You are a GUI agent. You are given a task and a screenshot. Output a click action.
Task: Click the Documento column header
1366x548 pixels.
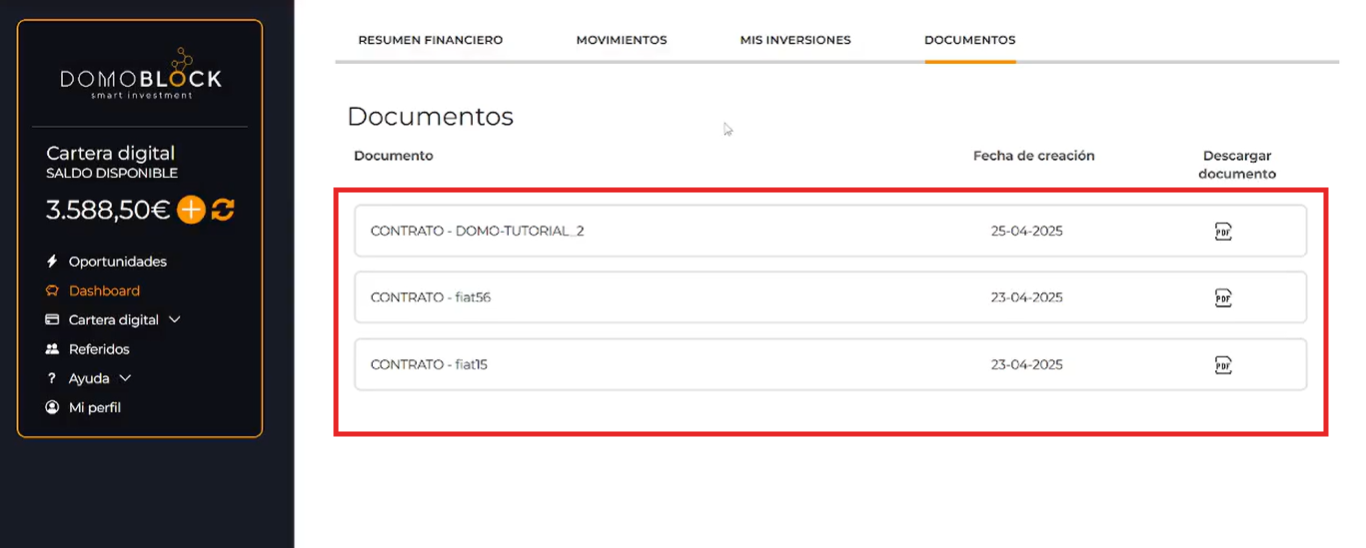(394, 156)
